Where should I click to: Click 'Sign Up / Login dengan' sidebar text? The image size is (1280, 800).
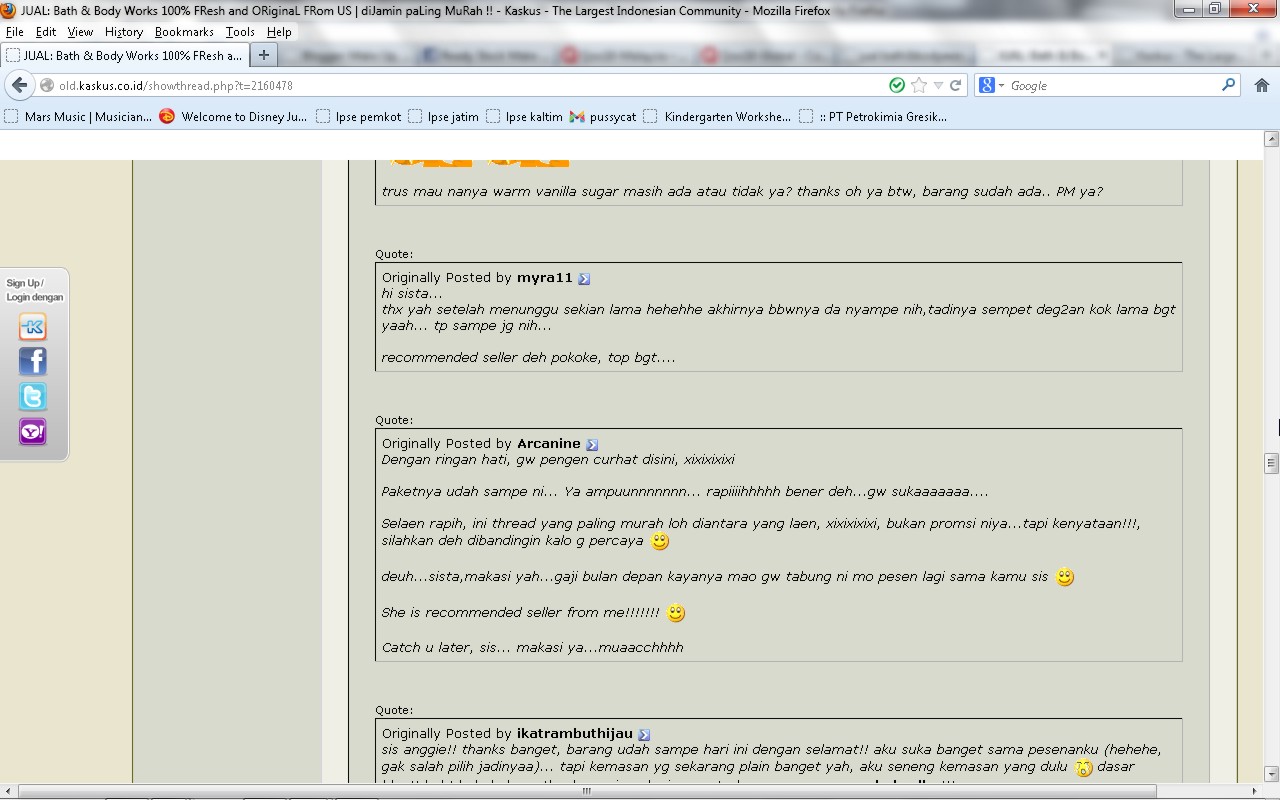[34, 290]
